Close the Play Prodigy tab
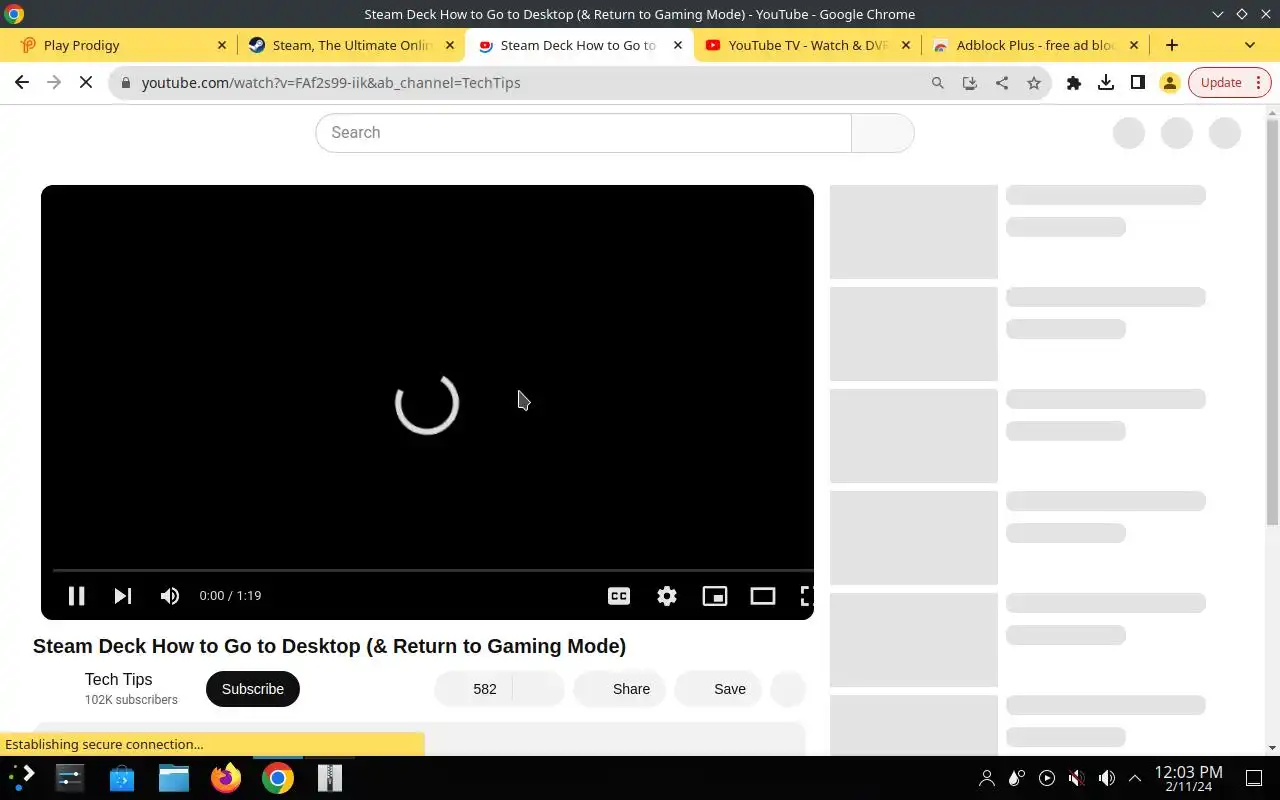This screenshot has width=1280, height=800. click(222, 45)
